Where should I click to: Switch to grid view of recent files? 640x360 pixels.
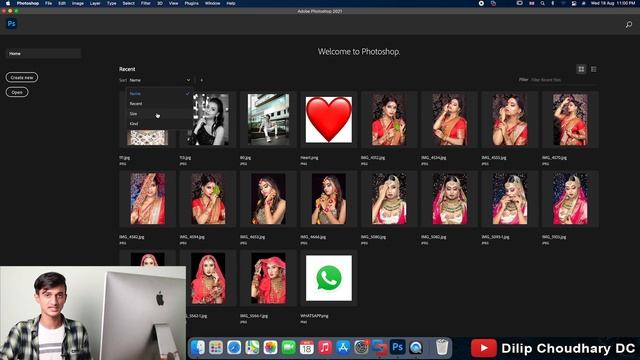[581, 69]
